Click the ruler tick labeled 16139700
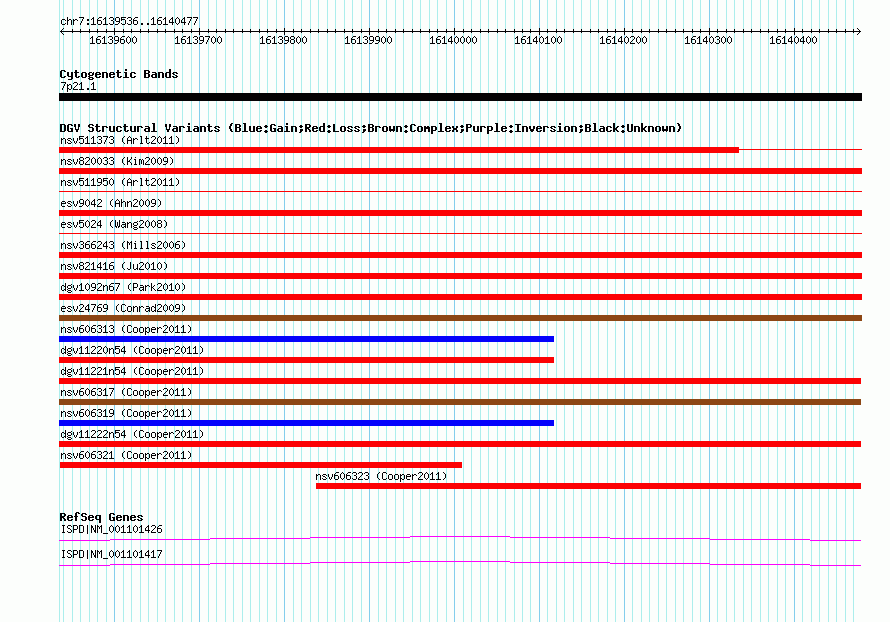Screen dimensions: 890x622 click(x=198, y=40)
